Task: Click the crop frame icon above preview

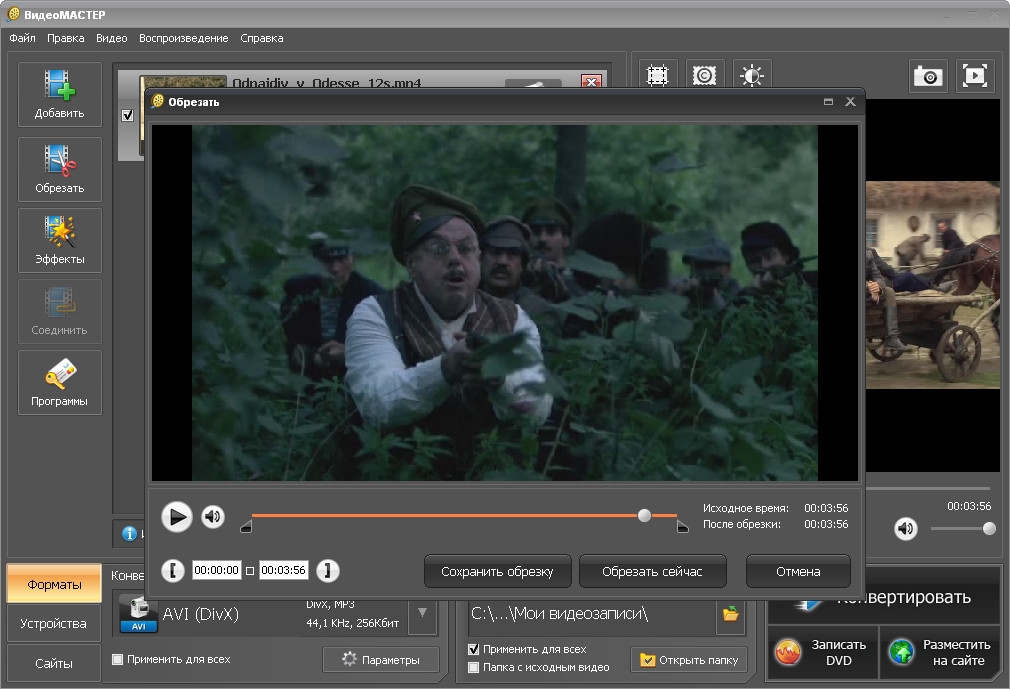Action: click(657, 76)
